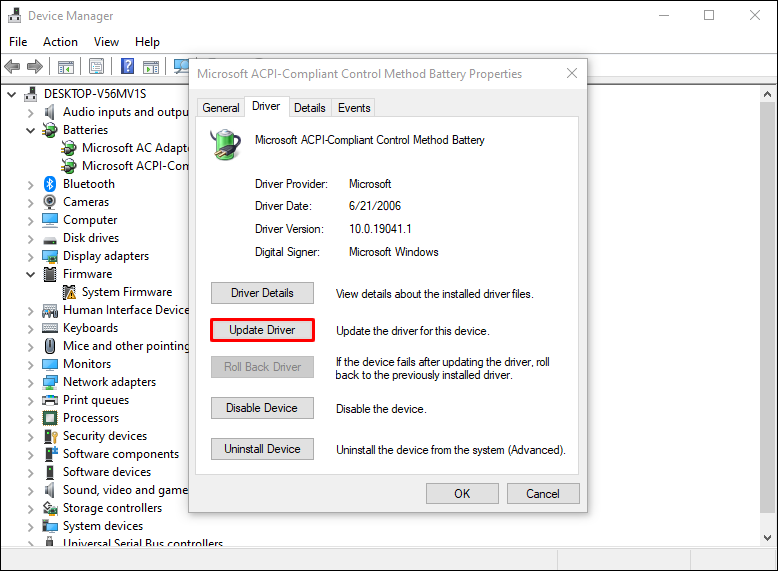Click the Show/Hide Action Pane toolbar icon

[x=151, y=66]
